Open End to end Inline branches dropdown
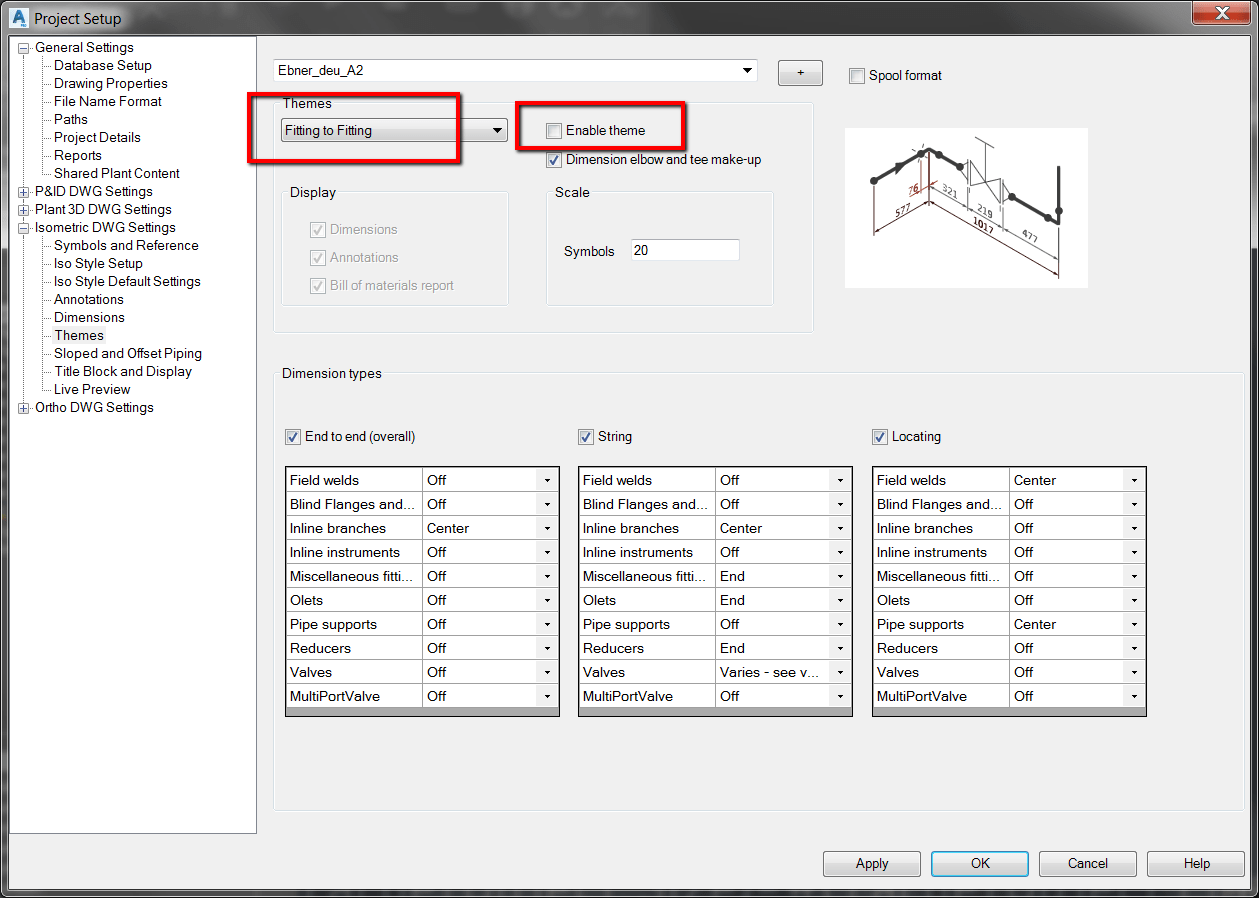Viewport: 1259px width, 898px height. point(548,529)
